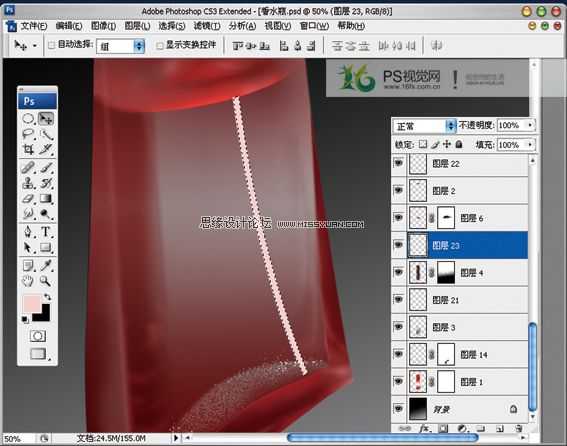The height and width of the screenshot is (446, 567).
Task: Click the zoom percentage 50% field
Action: [x=18, y=438]
